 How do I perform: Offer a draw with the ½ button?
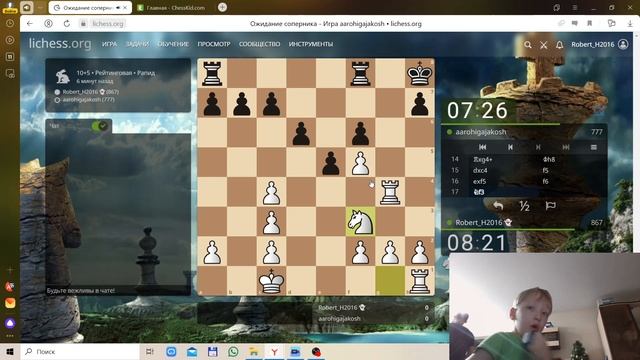coord(524,206)
